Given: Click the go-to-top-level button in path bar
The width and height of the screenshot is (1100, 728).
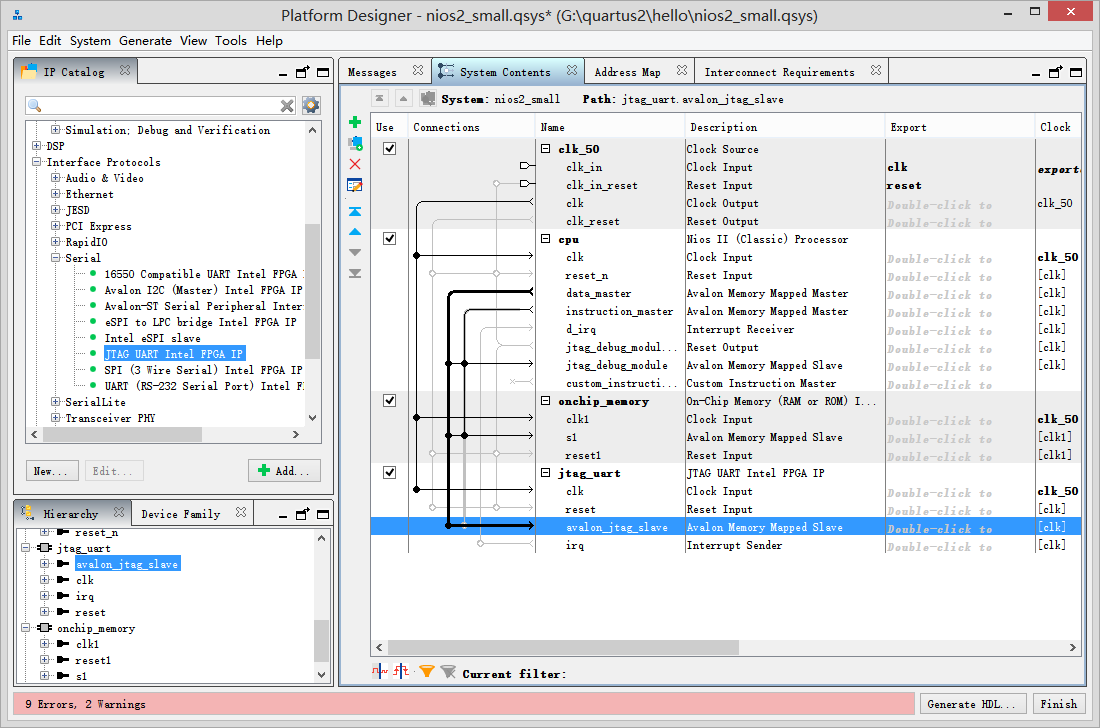Looking at the screenshot, I should tap(380, 98).
